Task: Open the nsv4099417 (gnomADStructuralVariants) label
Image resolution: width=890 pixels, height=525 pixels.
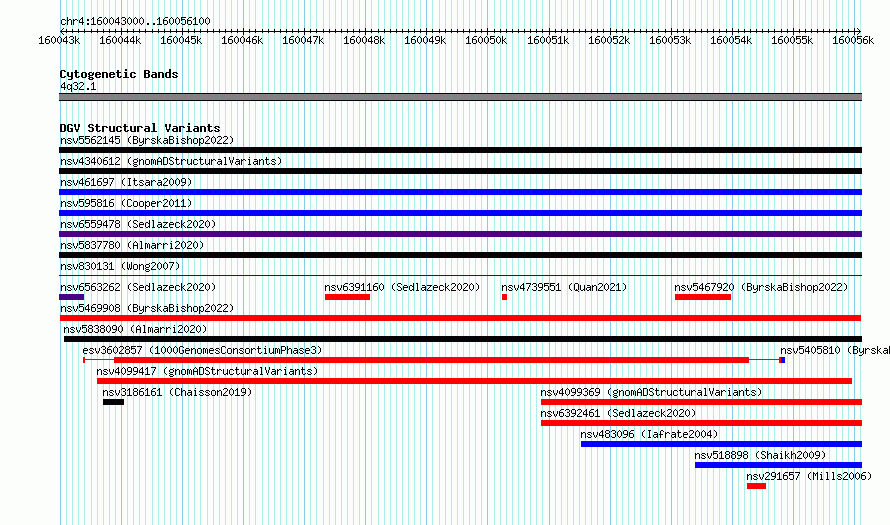Action: point(207,371)
